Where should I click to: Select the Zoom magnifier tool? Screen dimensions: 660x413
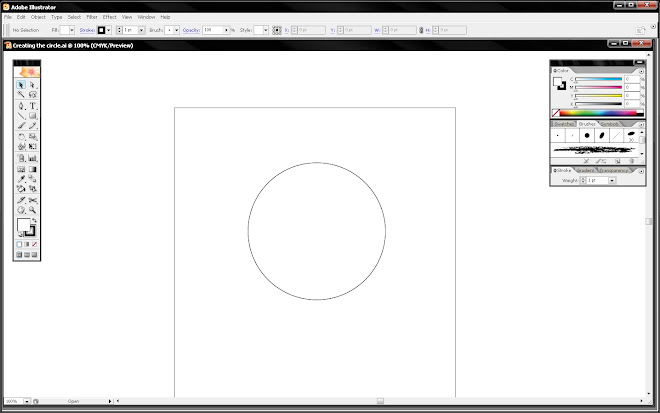tap(32, 210)
